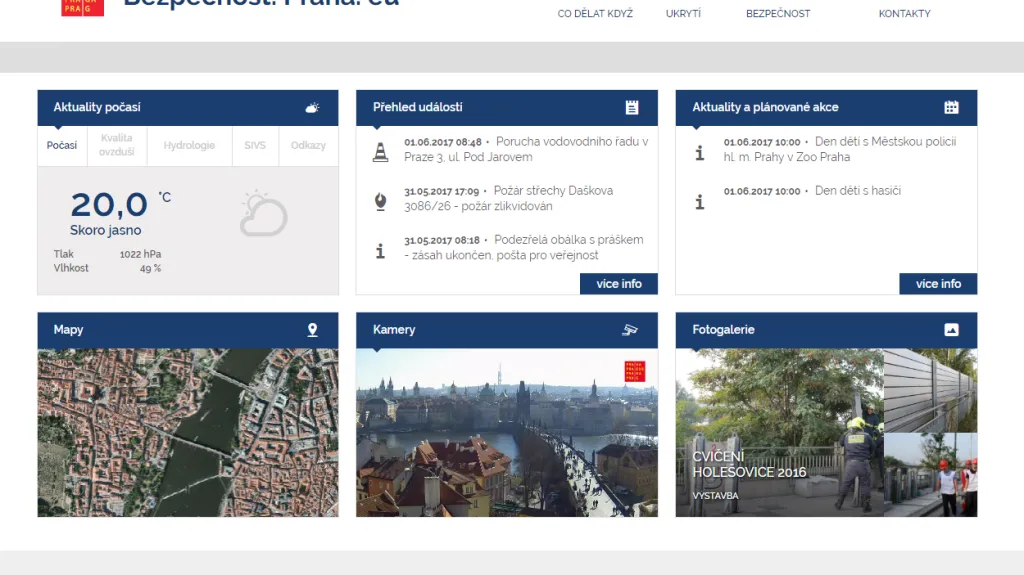Switch to the Odkazy tab
The image size is (1024, 575).
(308, 145)
